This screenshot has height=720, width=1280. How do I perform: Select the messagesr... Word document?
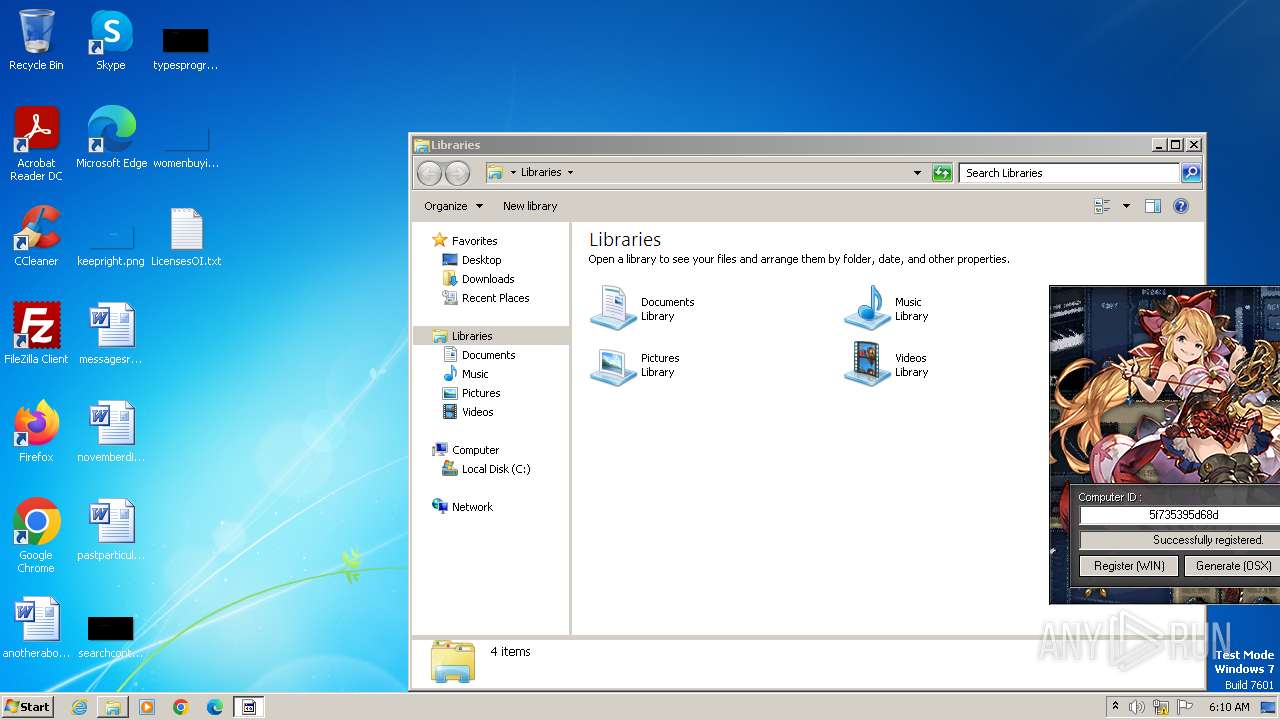(x=111, y=334)
